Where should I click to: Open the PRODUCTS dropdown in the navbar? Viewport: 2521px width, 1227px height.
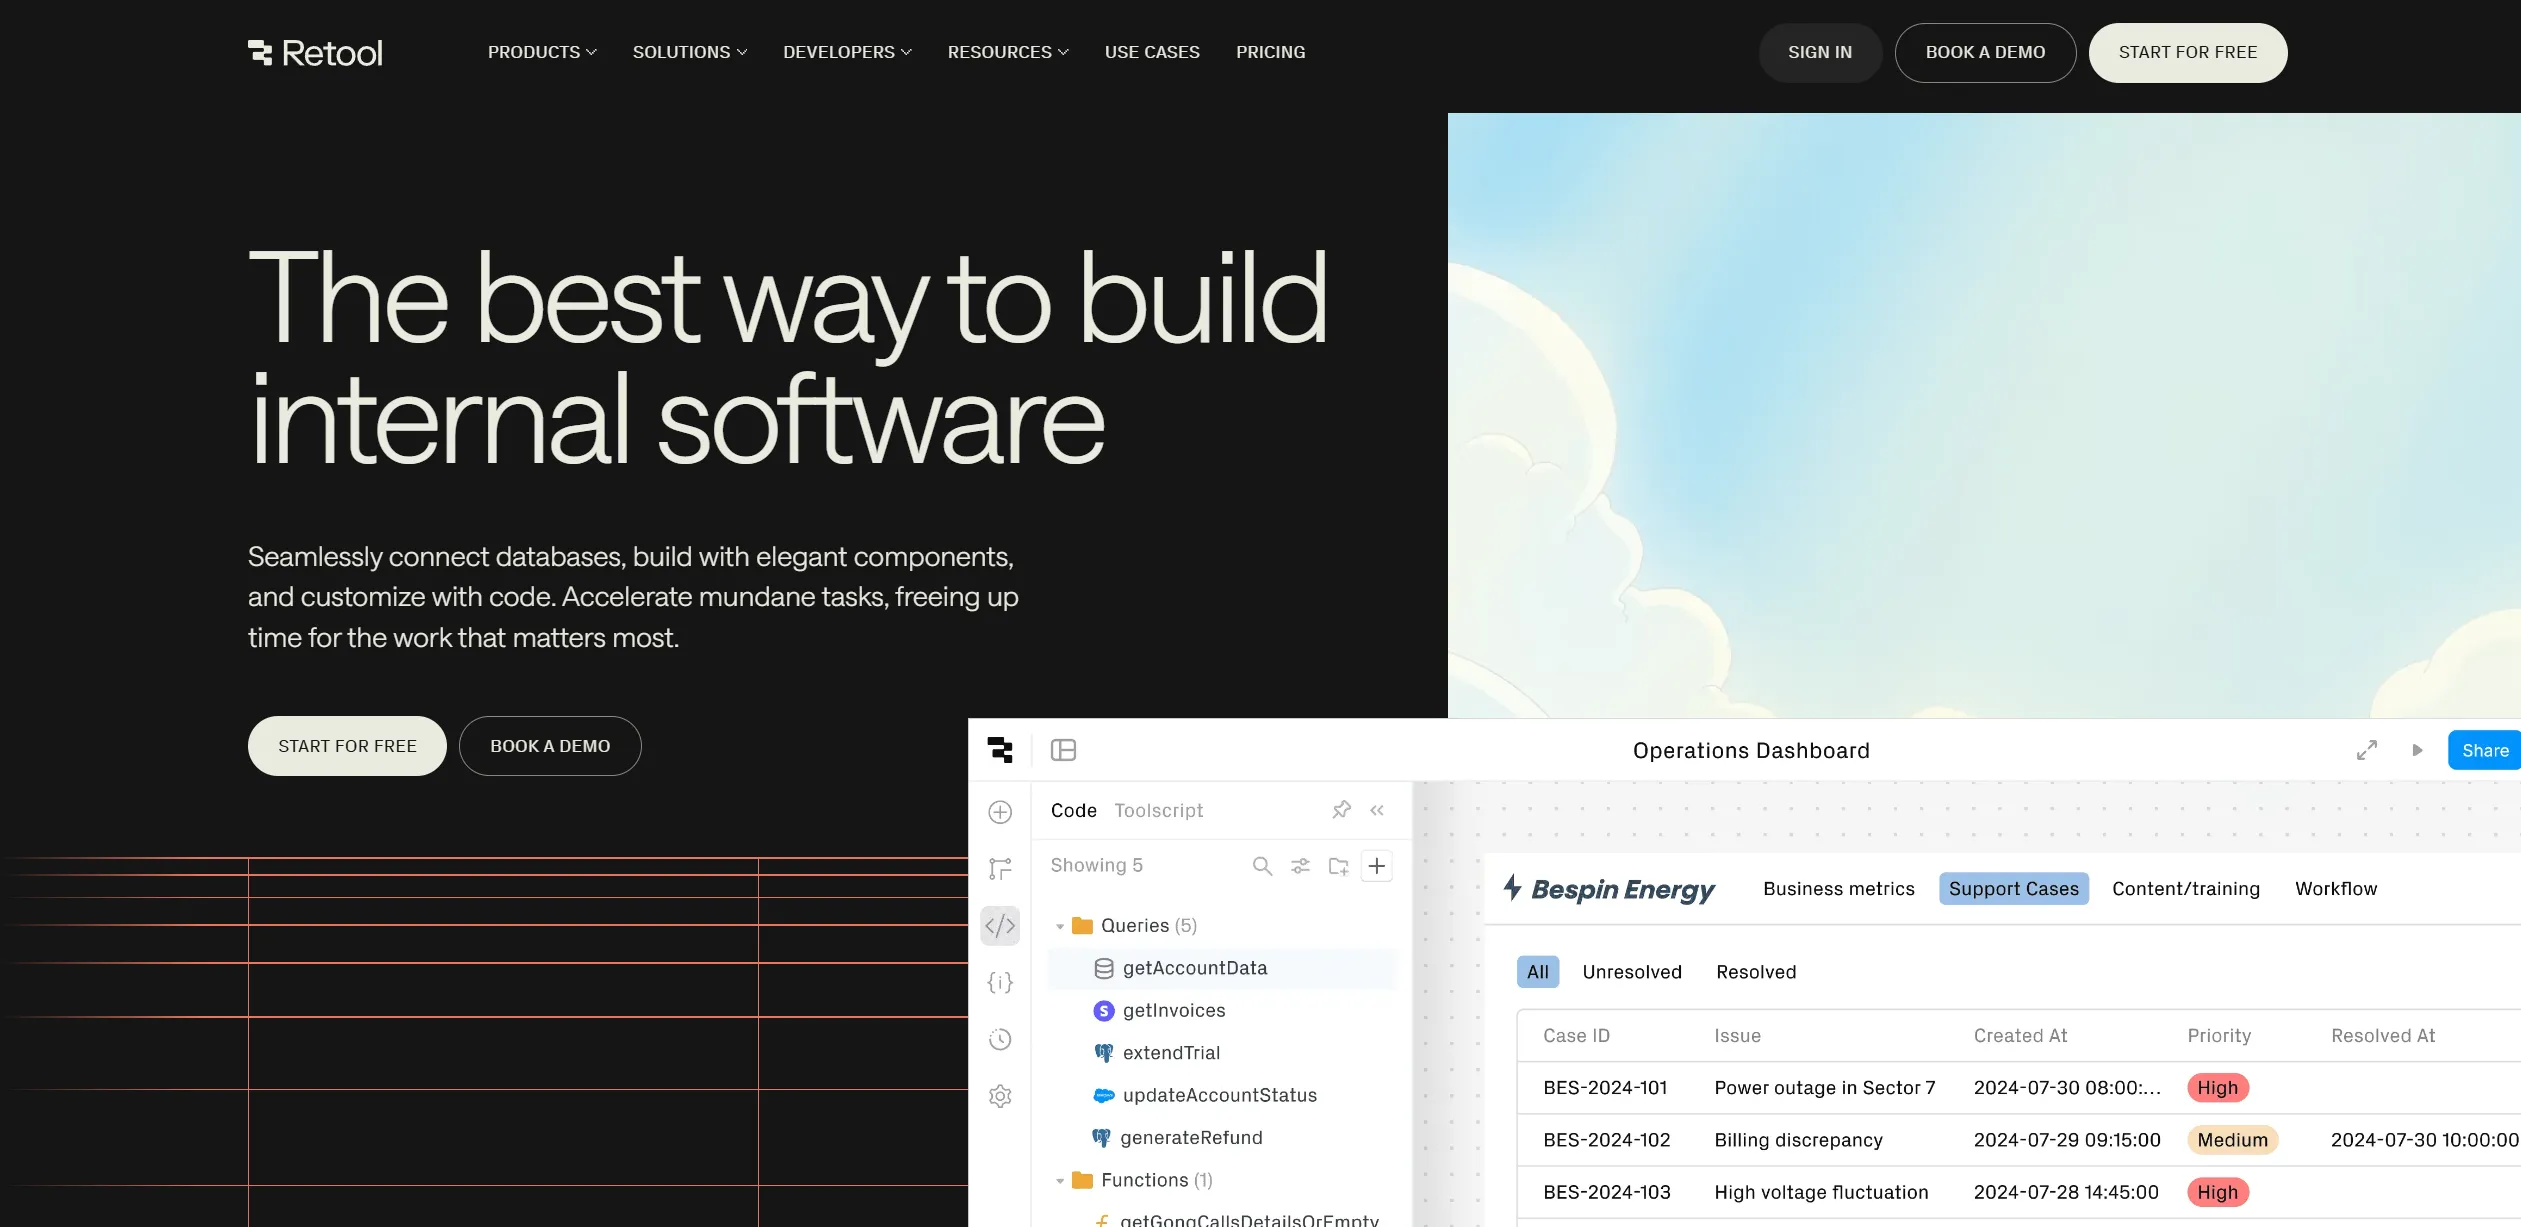[540, 52]
